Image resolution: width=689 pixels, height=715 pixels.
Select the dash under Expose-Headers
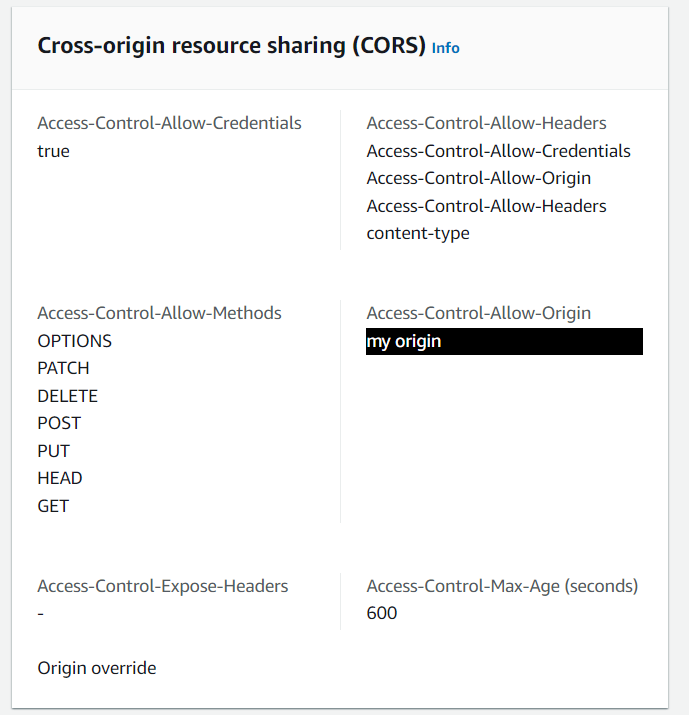coord(41,614)
